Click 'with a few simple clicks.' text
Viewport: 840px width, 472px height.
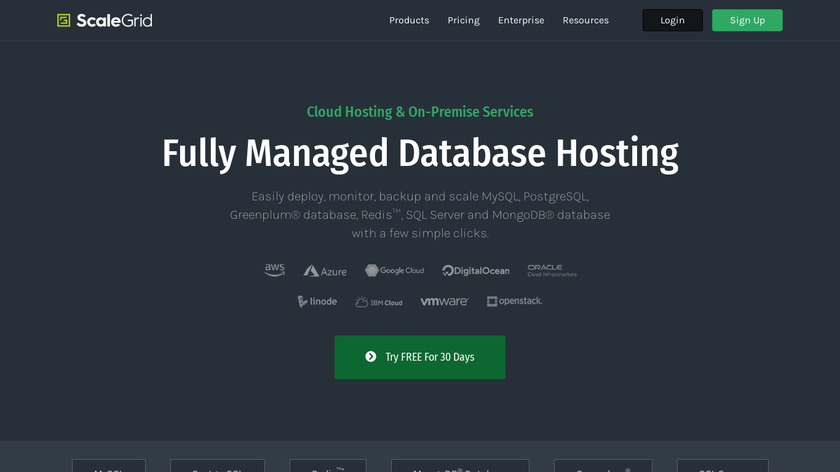[x=420, y=234]
